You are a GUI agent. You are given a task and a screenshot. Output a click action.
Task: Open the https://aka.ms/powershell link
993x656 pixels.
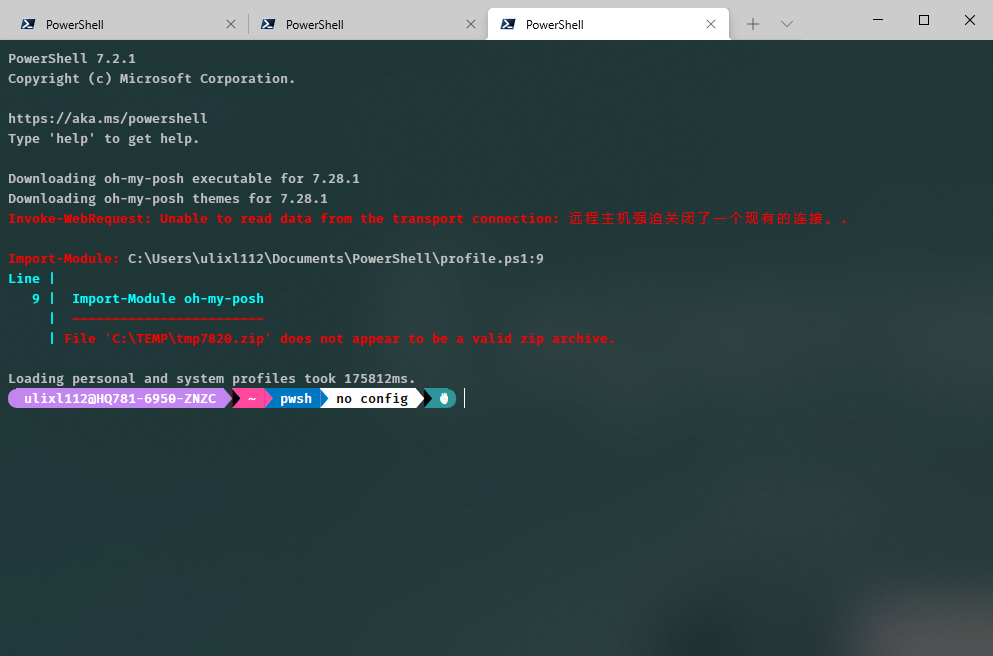click(107, 118)
